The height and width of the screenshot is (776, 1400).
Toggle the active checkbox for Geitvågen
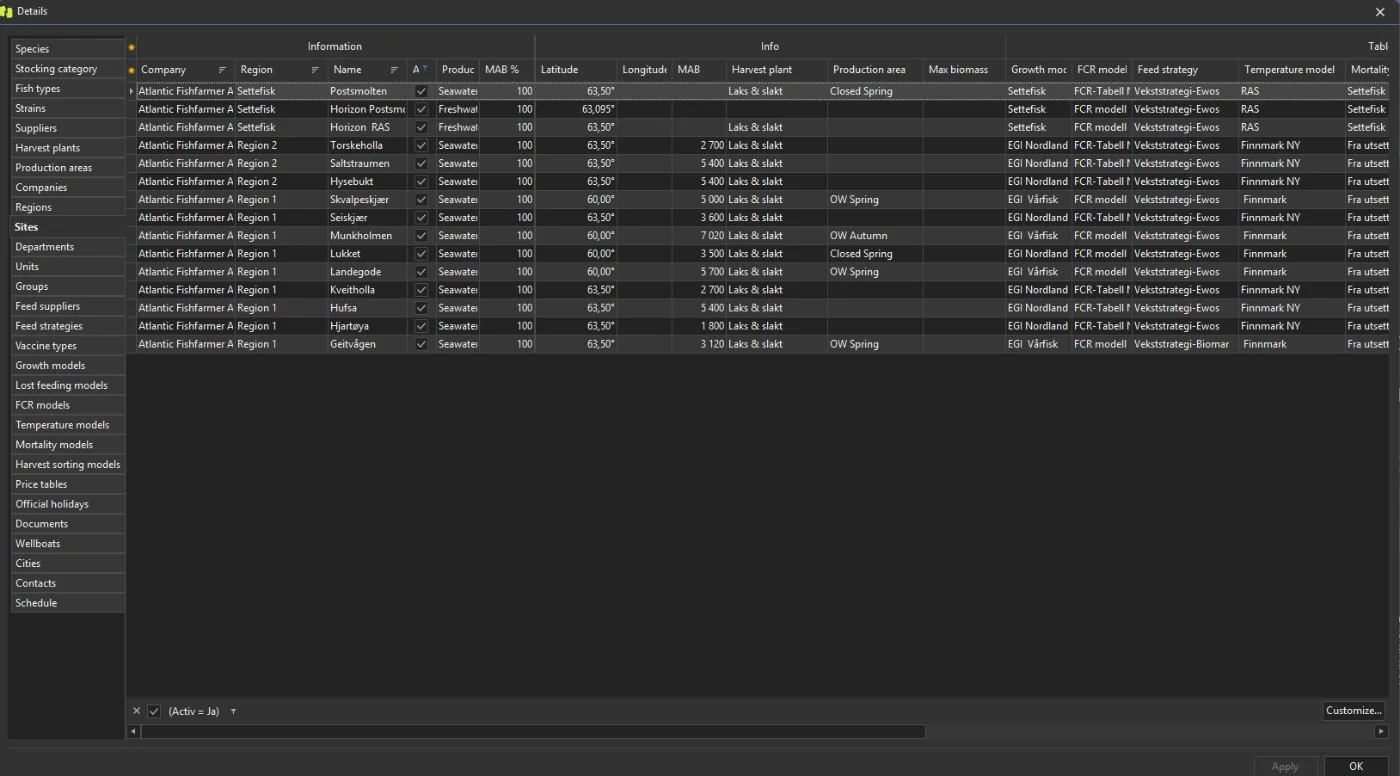coord(421,344)
